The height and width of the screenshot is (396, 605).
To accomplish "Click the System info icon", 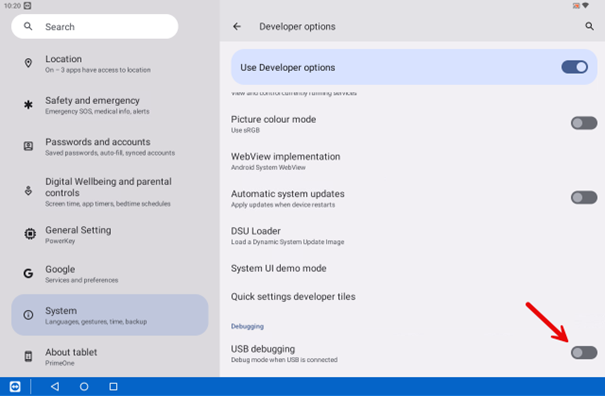I will click(28, 315).
